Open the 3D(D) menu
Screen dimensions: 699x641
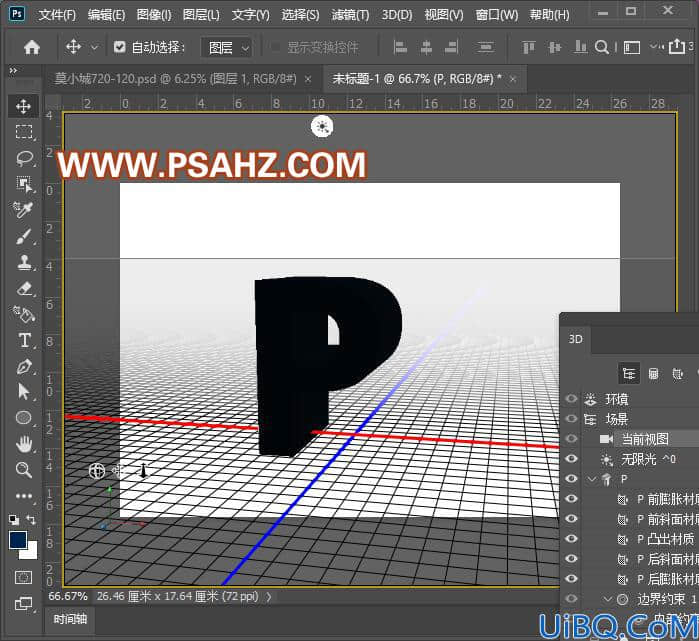[396, 15]
